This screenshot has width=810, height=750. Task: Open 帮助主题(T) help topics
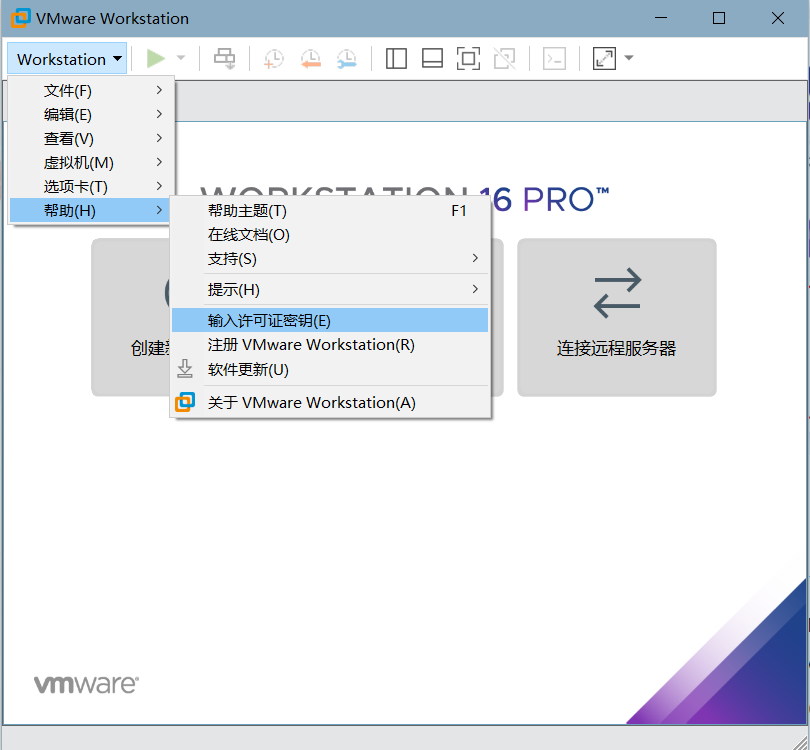(330, 211)
